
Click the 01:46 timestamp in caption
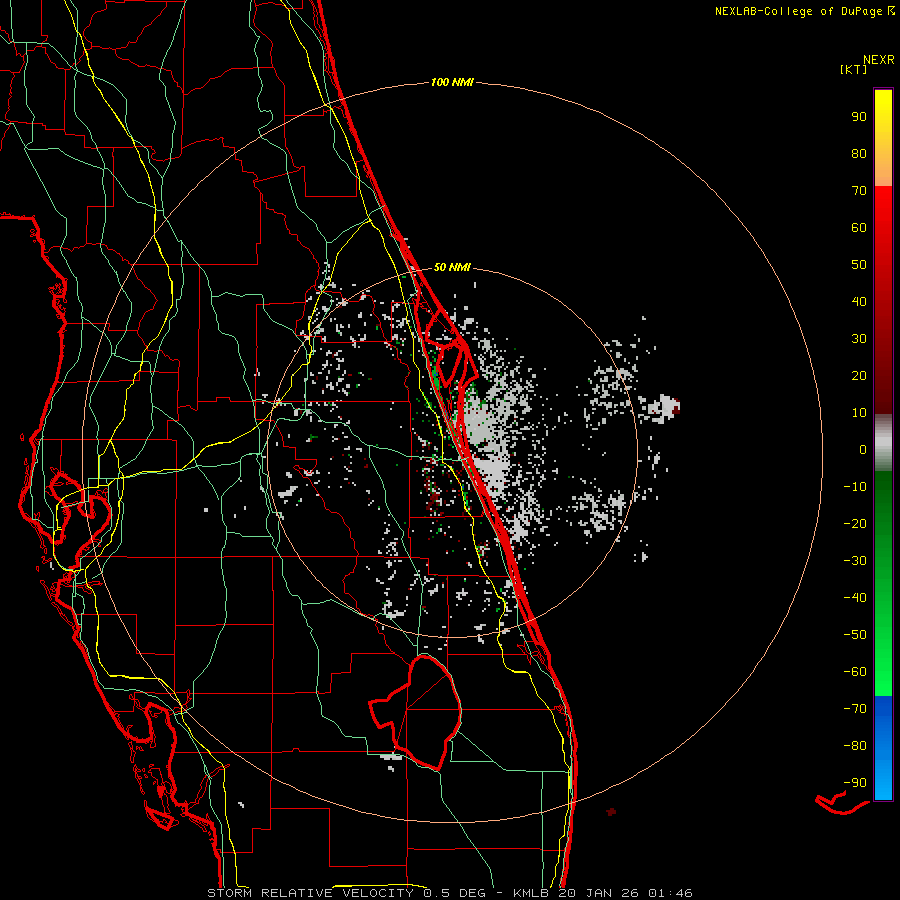point(670,893)
